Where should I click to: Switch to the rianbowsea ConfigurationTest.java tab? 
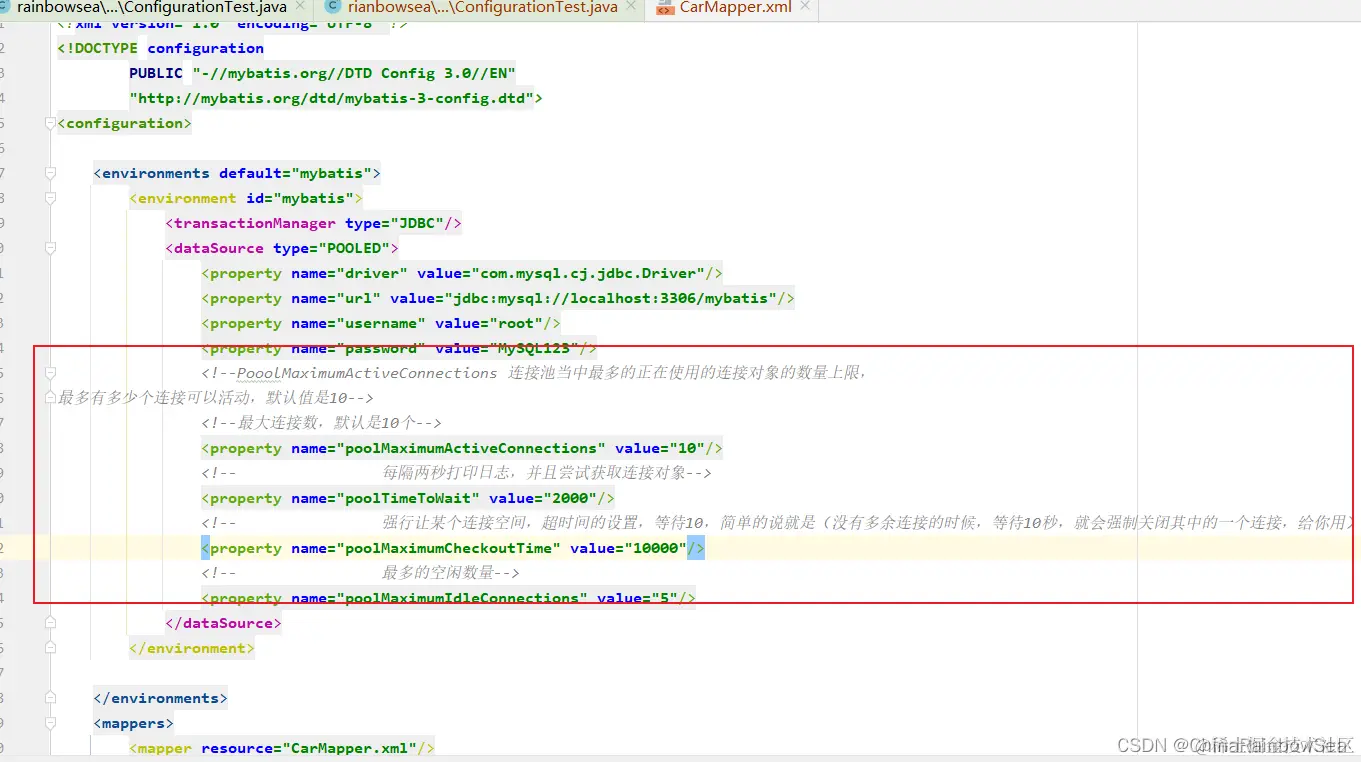[481, 8]
